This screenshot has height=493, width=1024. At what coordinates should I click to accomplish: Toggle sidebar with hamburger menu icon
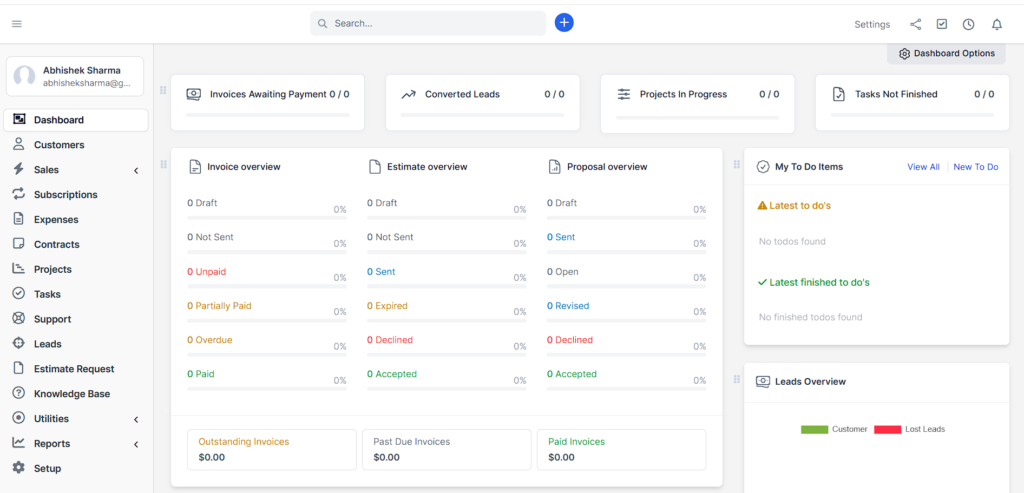click(x=17, y=24)
